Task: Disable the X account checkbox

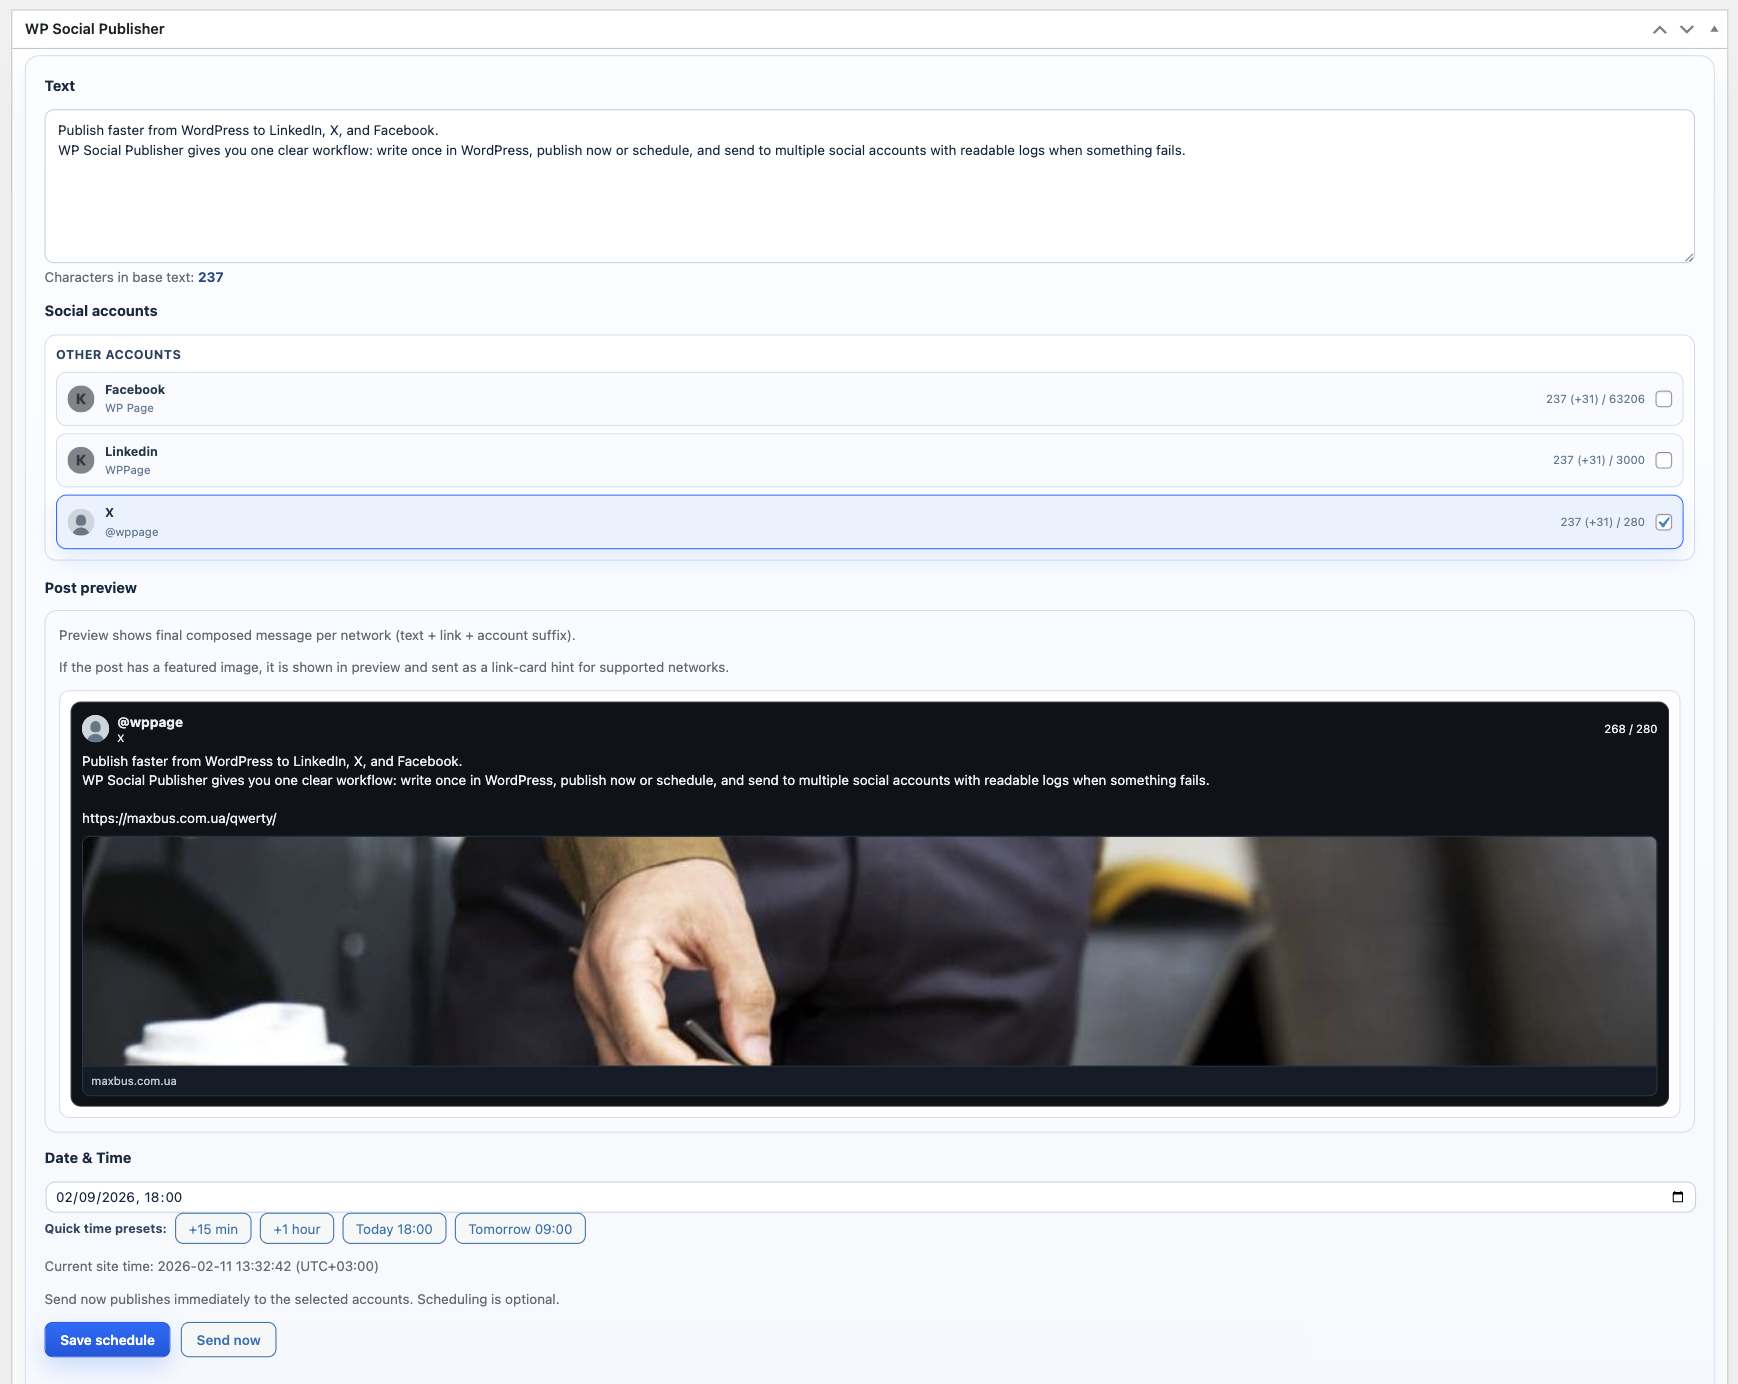Action: coord(1663,522)
